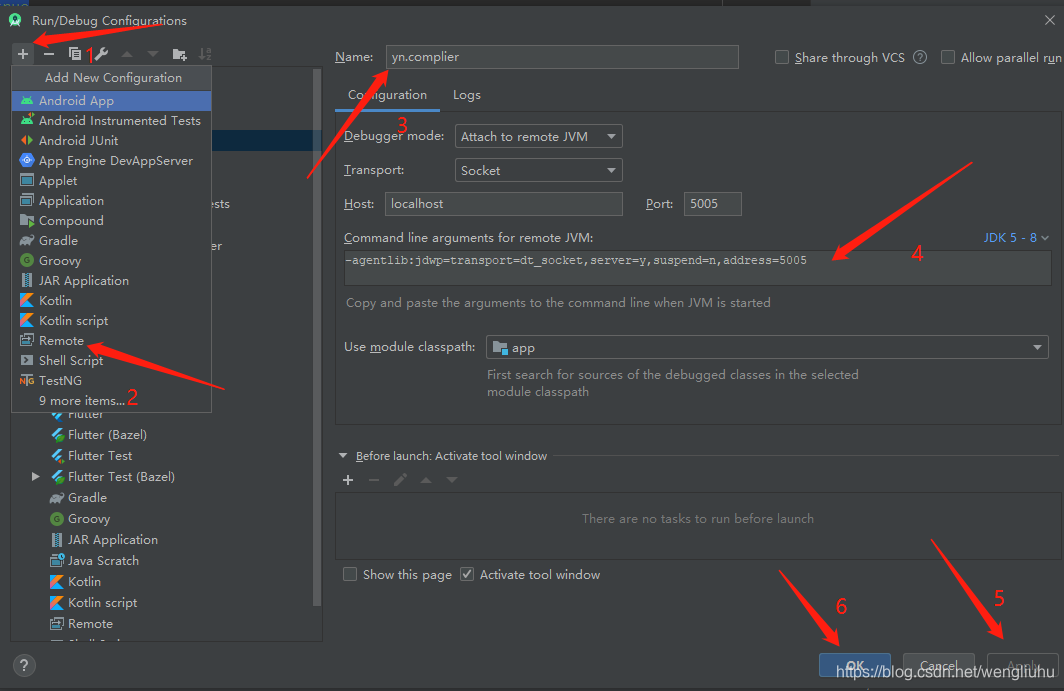
Task: Select JAR Application in popup list
Action: pyautogui.click(x=111, y=281)
